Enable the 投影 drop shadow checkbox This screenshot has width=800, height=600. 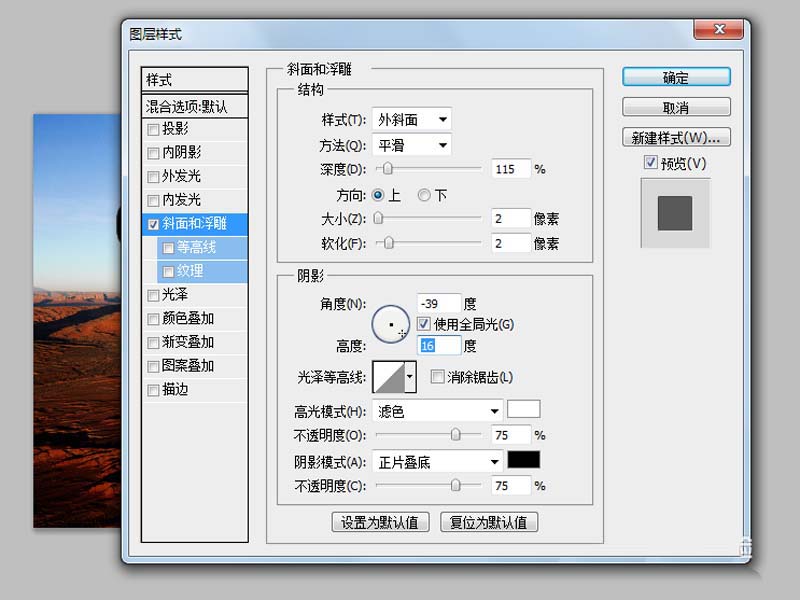tap(153, 130)
